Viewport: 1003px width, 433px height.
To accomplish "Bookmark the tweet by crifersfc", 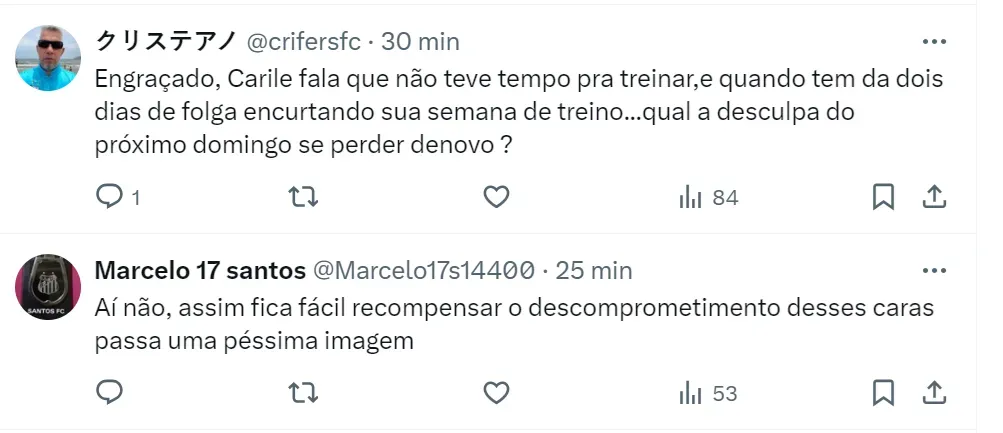I will (x=882, y=197).
